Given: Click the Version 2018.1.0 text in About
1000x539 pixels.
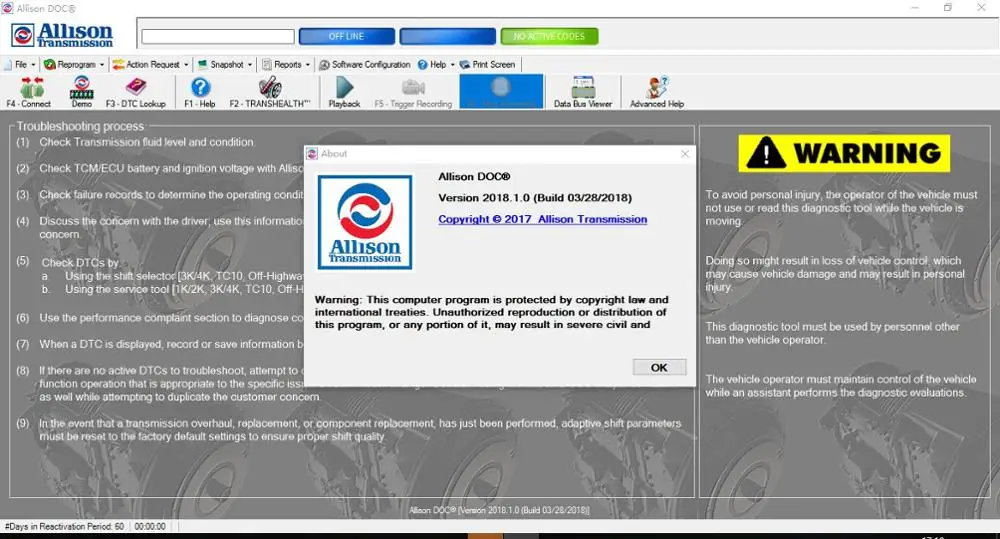Looking at the screenshot, I should pos(535,198).
